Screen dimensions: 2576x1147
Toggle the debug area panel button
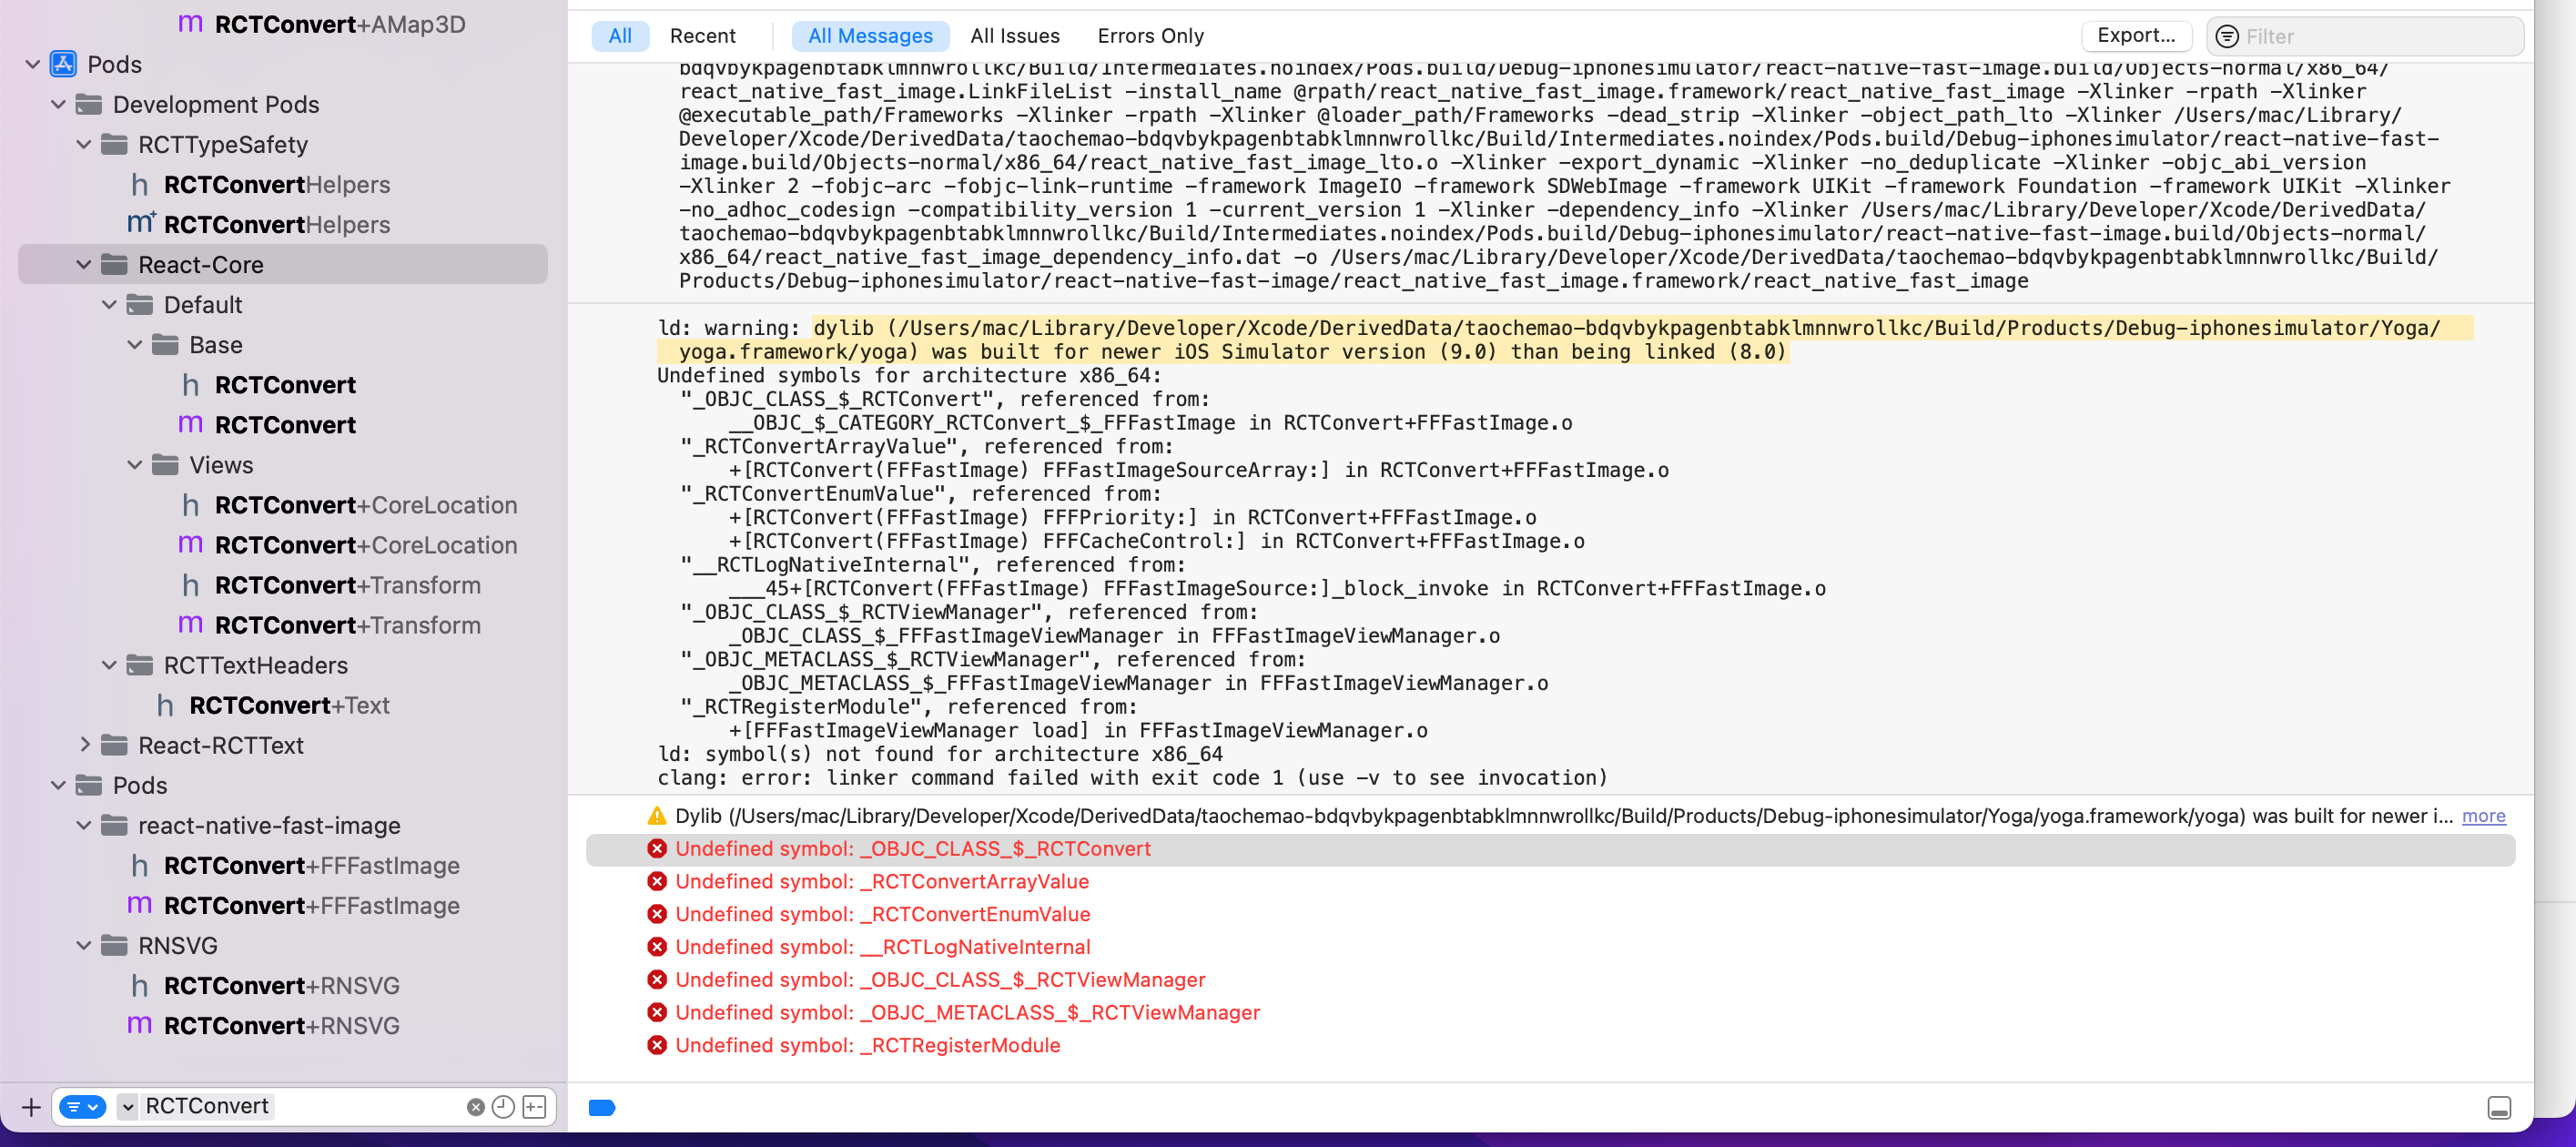(x=2498, y=1107)
